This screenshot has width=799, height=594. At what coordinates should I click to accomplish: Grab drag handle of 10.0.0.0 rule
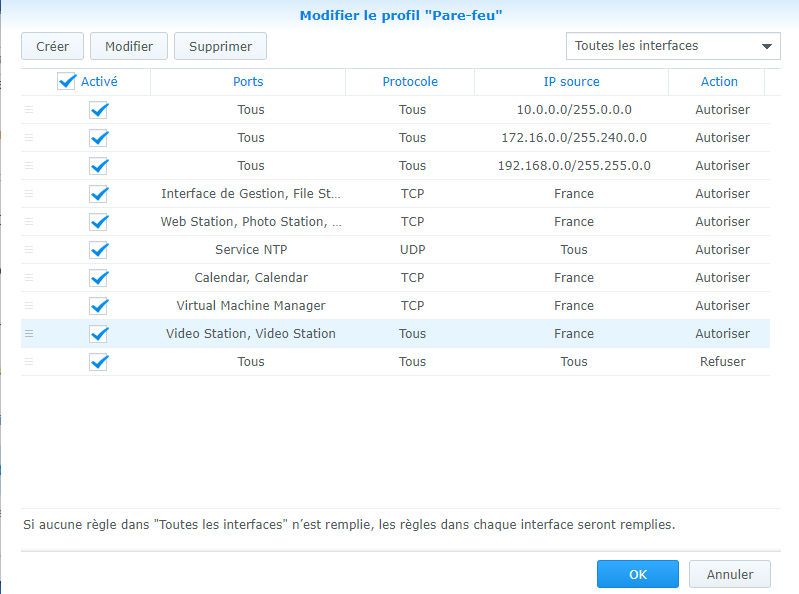tap(29, 110)
